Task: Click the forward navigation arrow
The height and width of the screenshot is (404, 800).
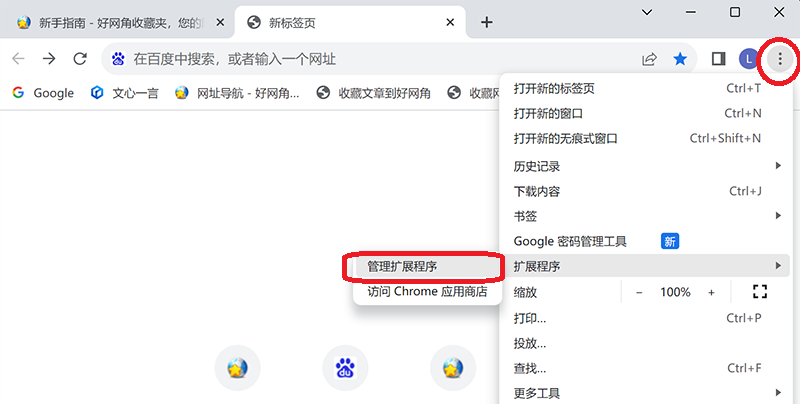Action: click(x=49, y=59)
